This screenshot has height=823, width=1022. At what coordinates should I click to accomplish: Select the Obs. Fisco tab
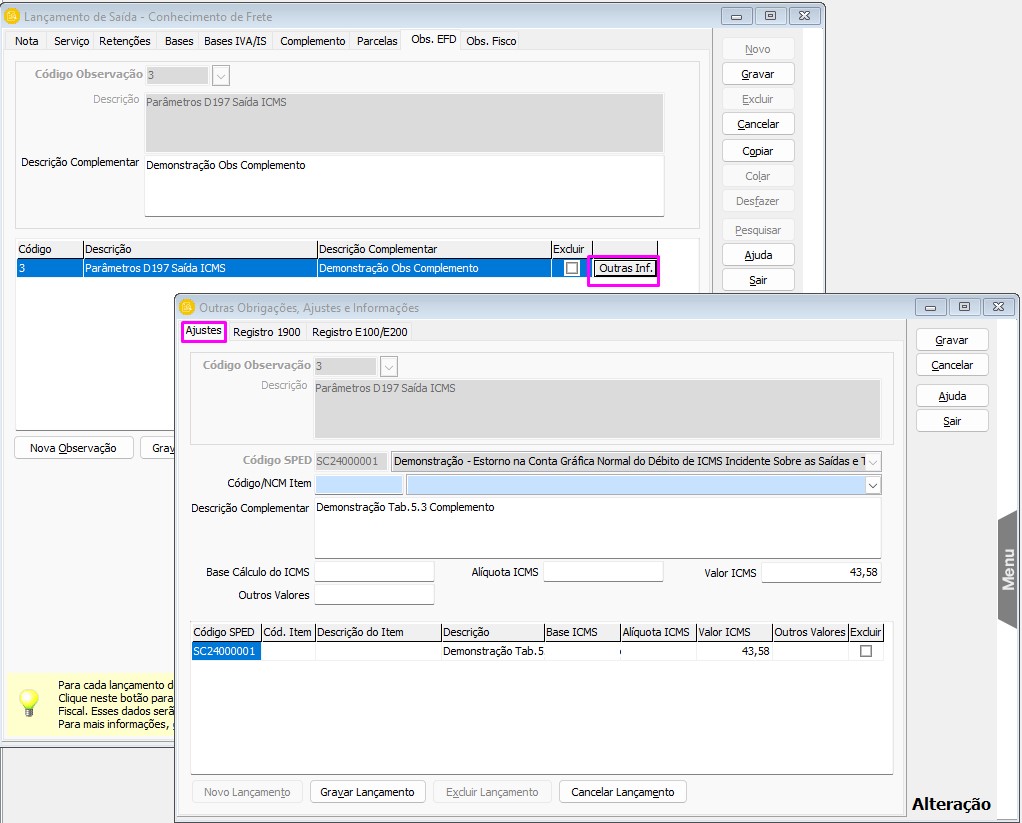tap(491, 41)
